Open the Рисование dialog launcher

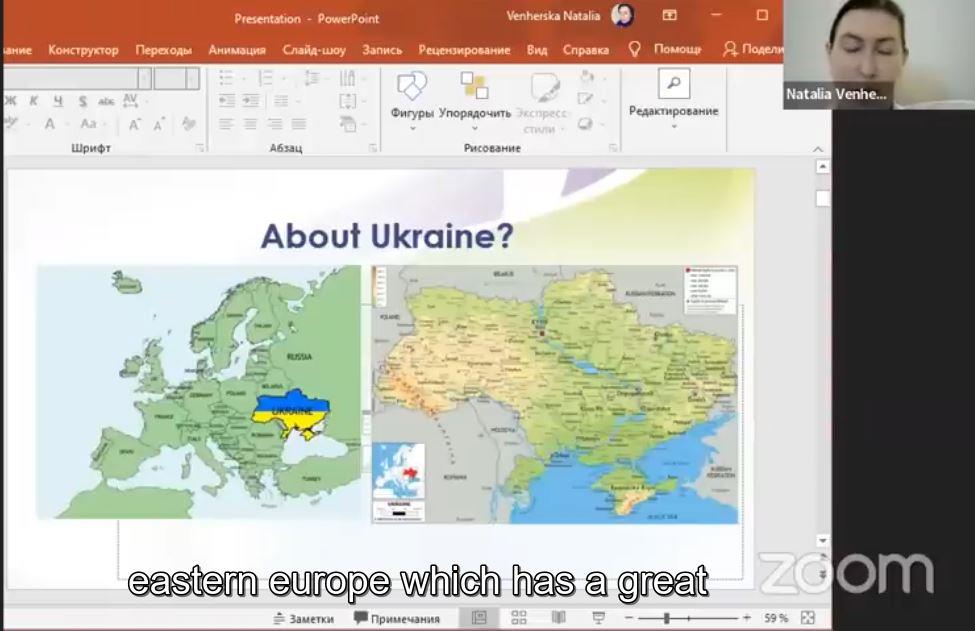613,148
